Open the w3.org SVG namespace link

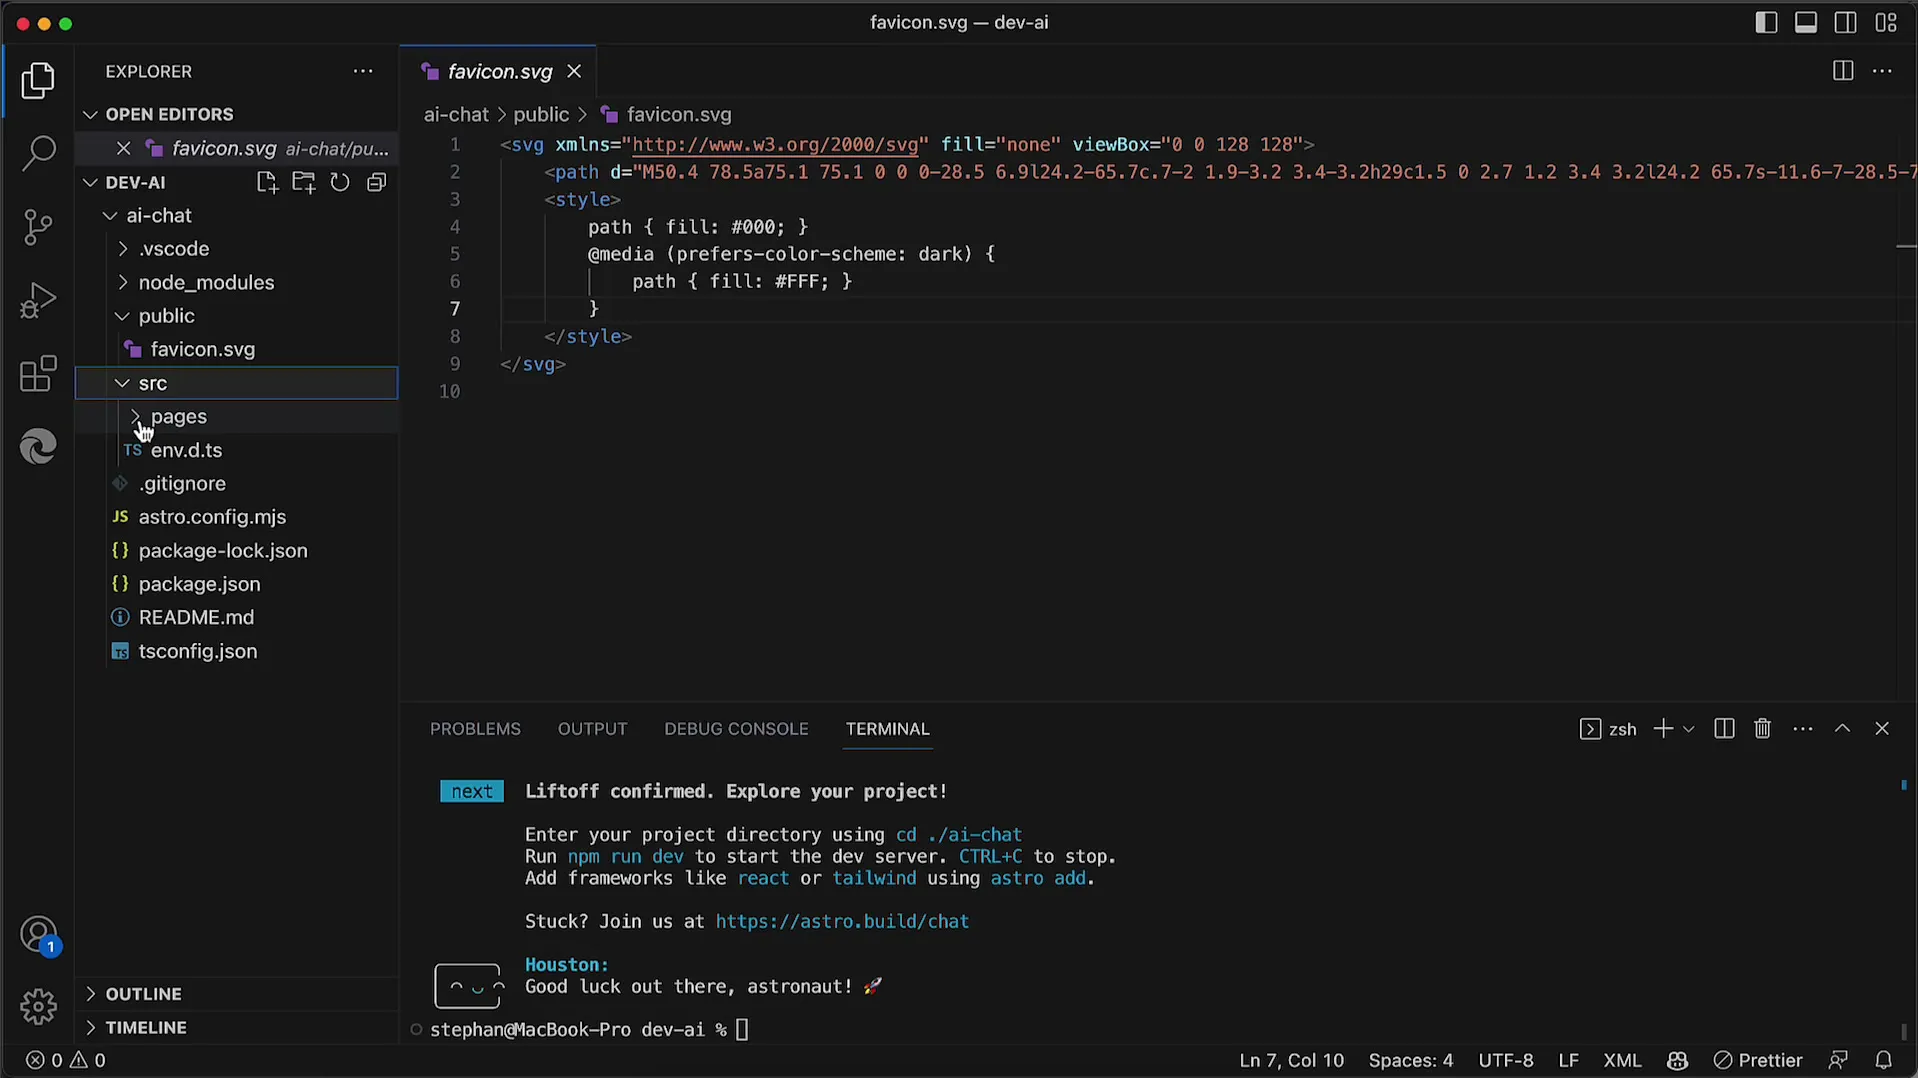[775, 145]
